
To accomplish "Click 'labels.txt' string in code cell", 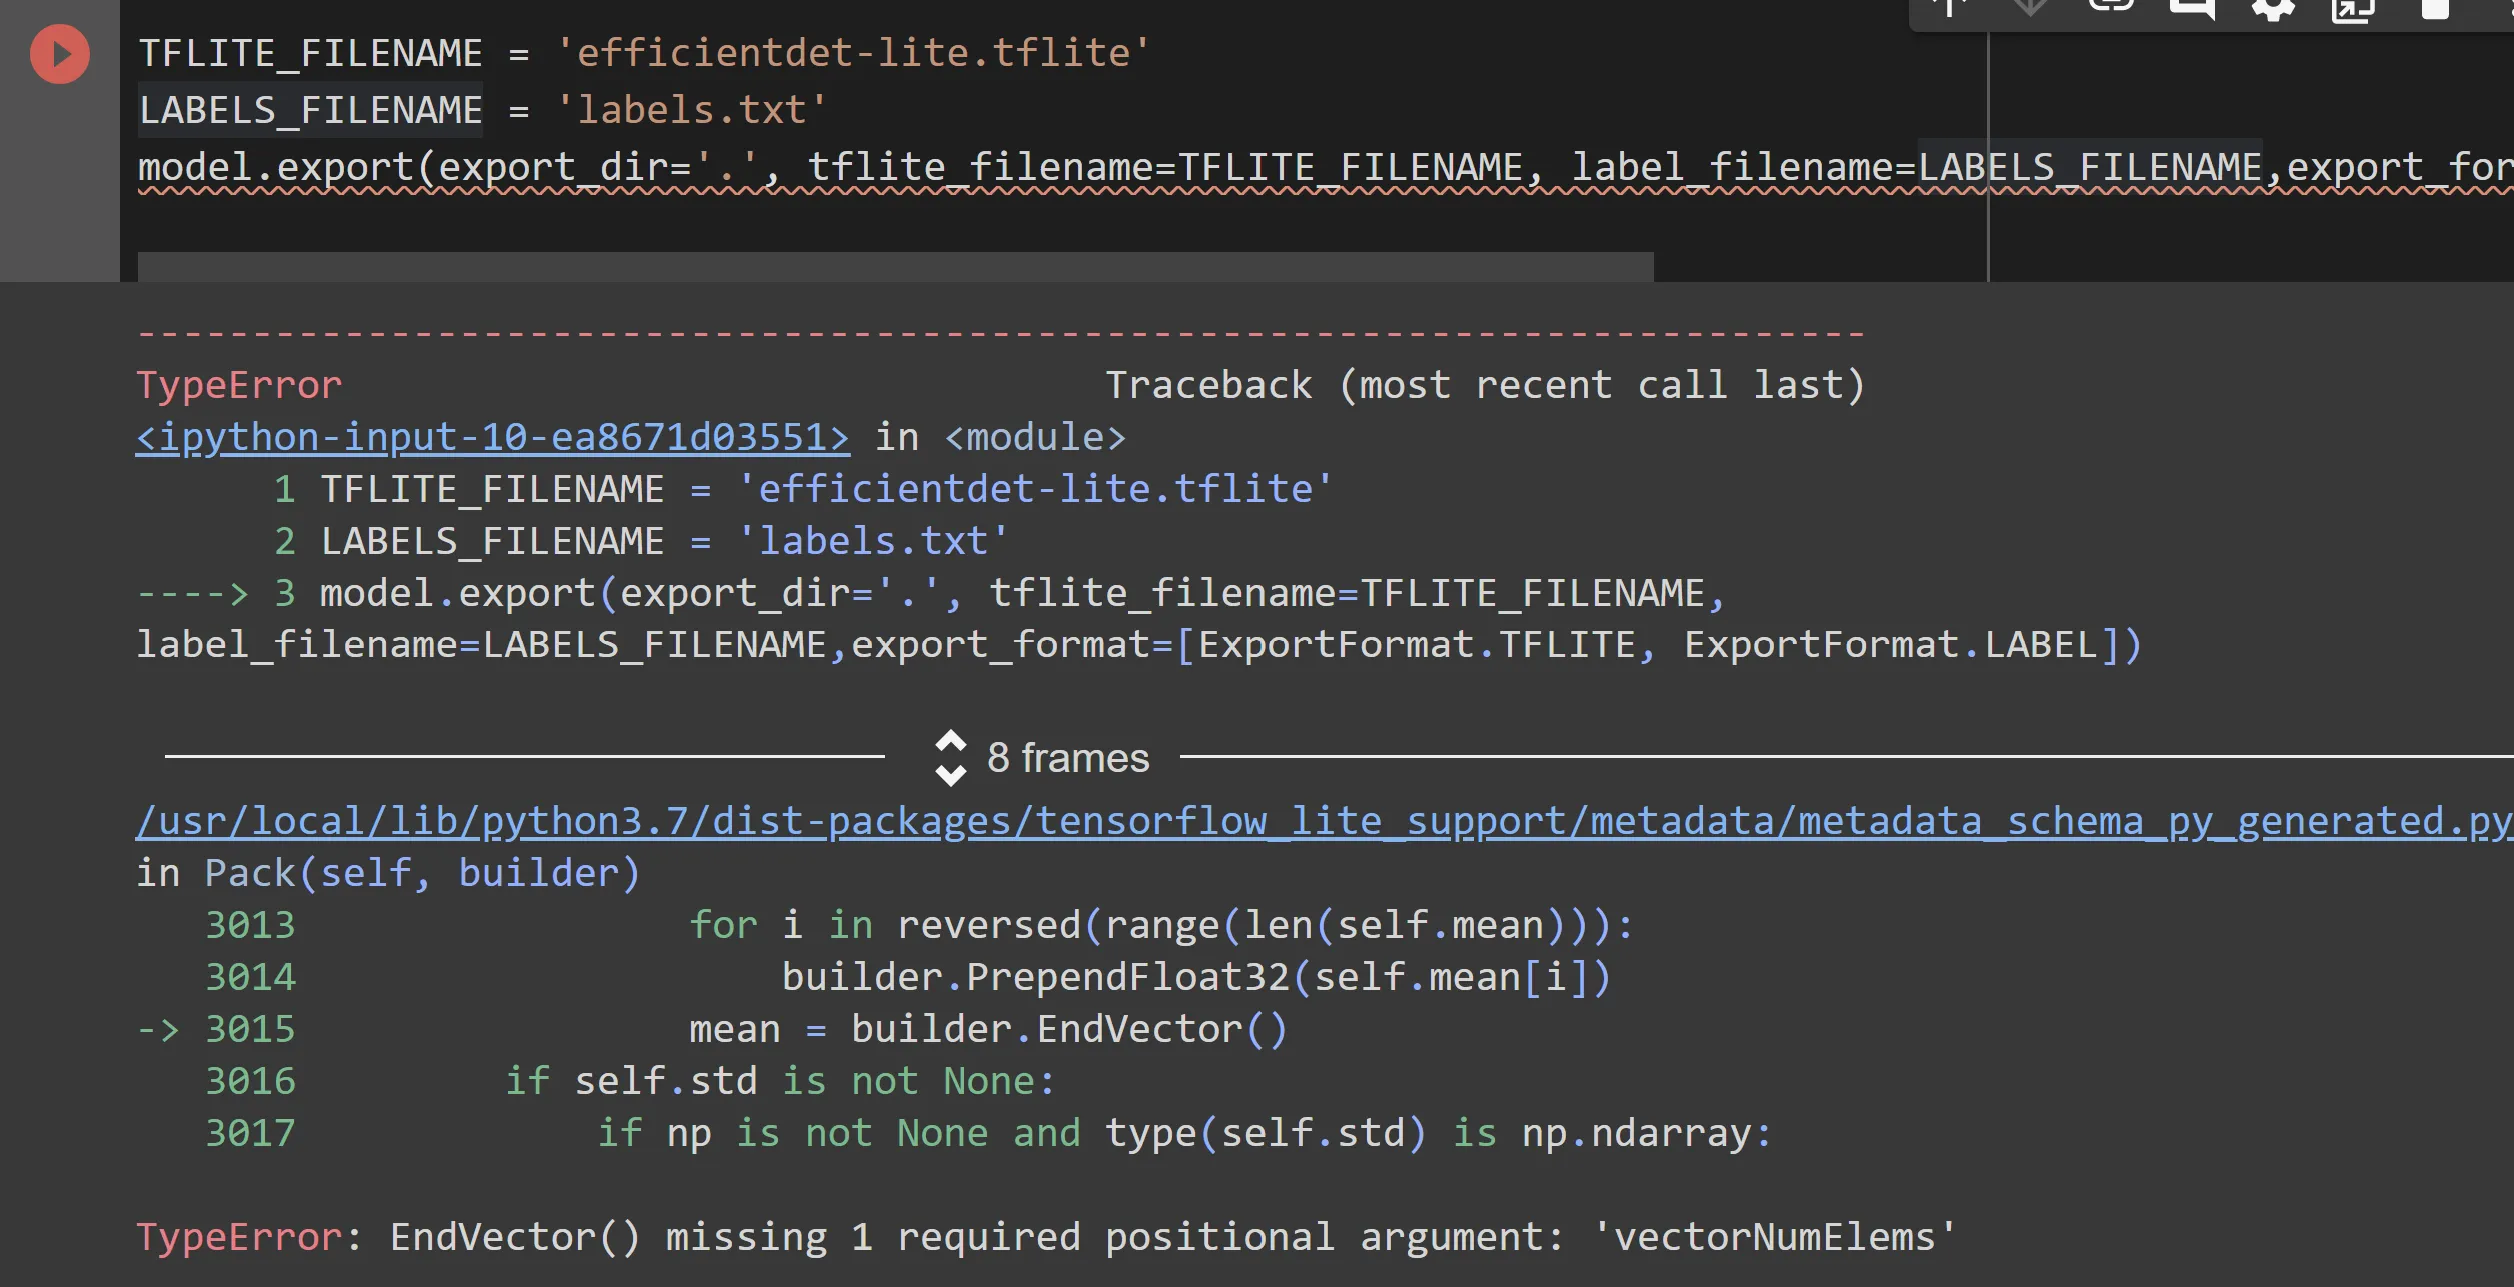I will 691,110.
